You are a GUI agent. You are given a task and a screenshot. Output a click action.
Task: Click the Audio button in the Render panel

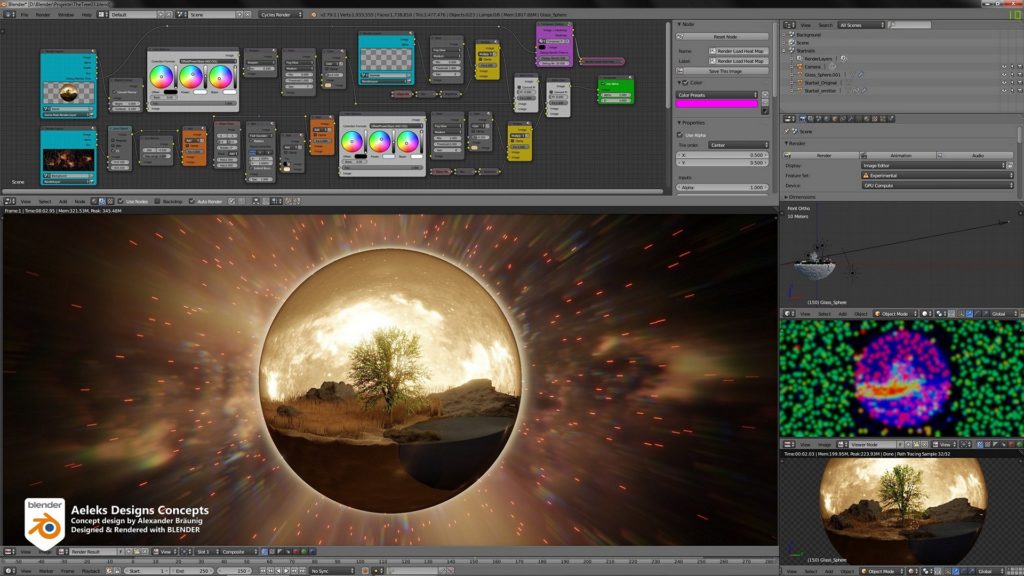coord(975,155)
